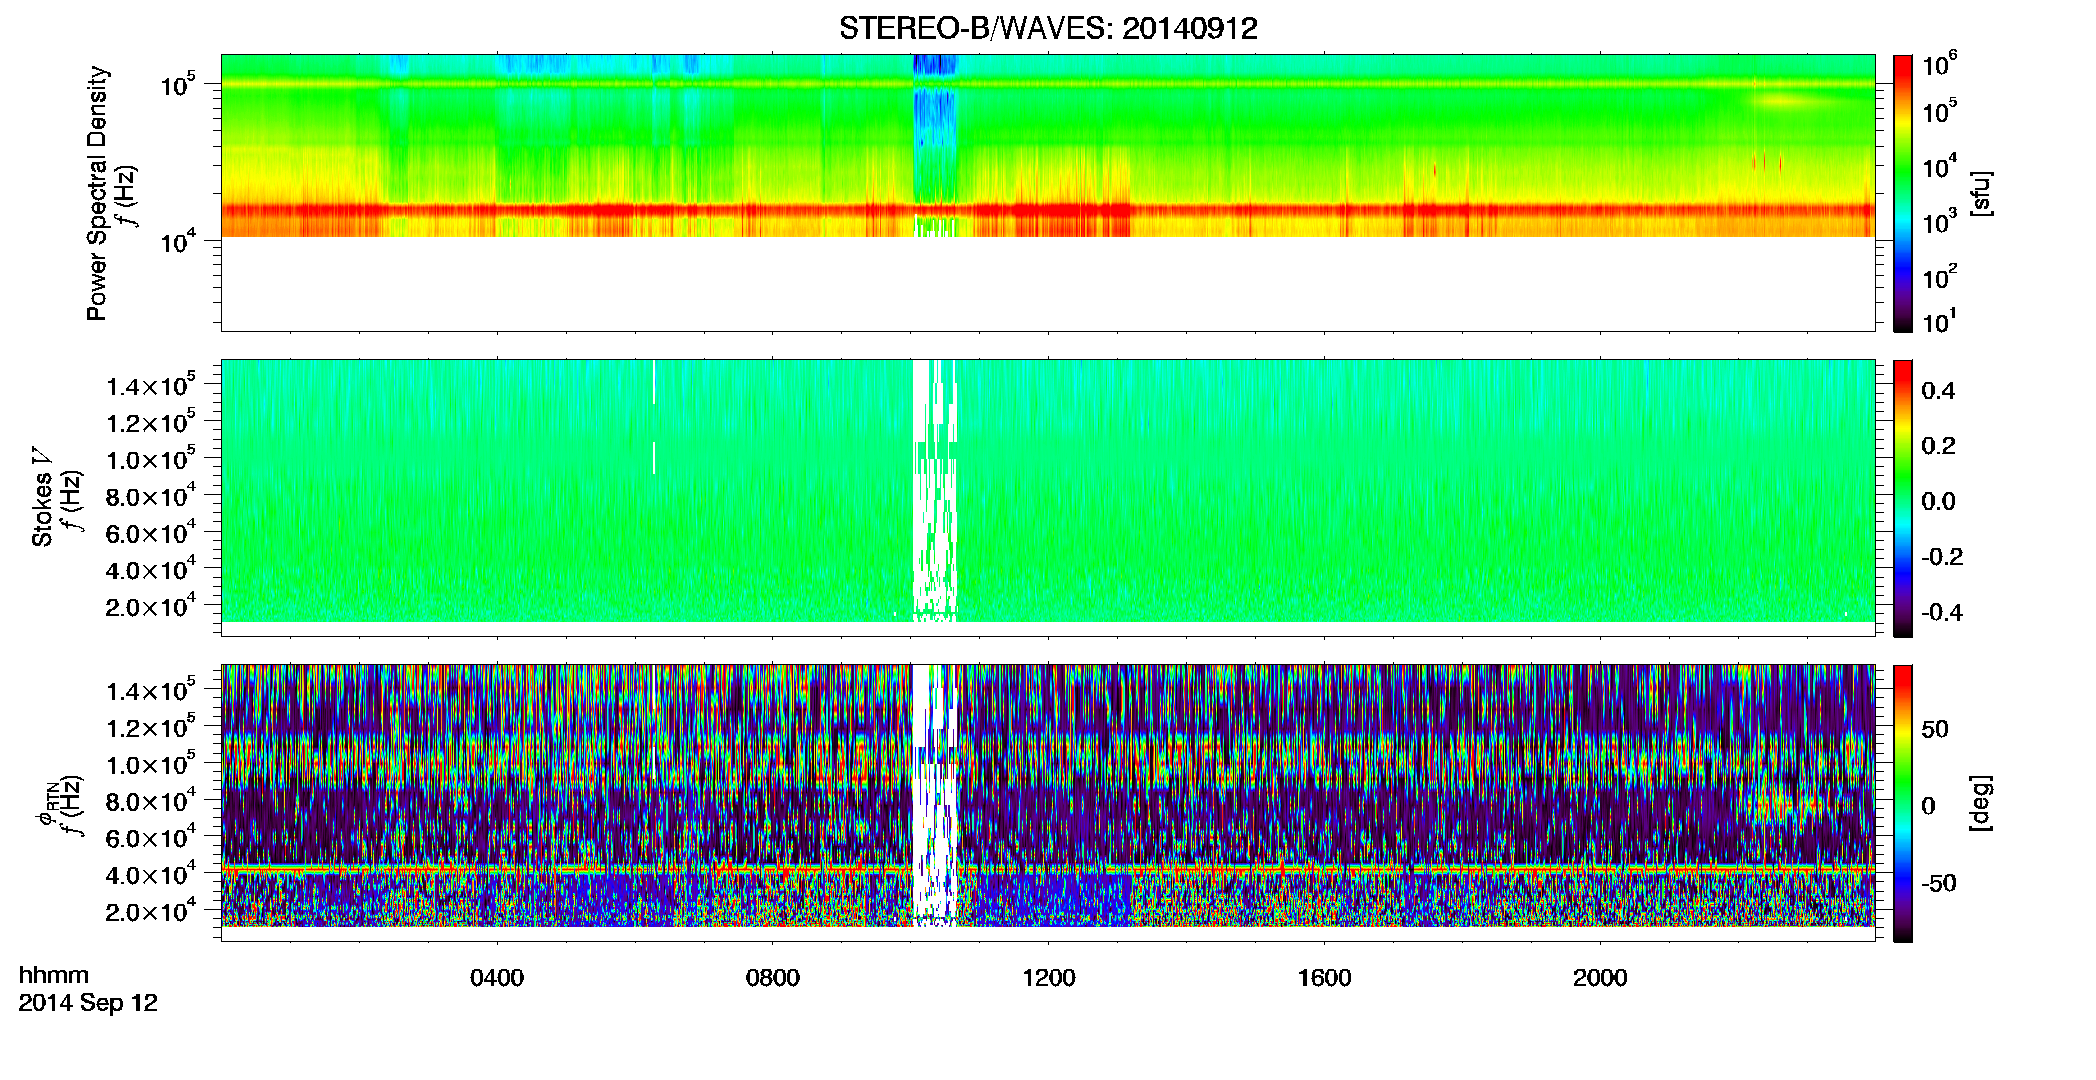Click the 1200 time axis label
This screenshot has width=2096, height=1080.
pyautogui.click(x=1049, y=978)
